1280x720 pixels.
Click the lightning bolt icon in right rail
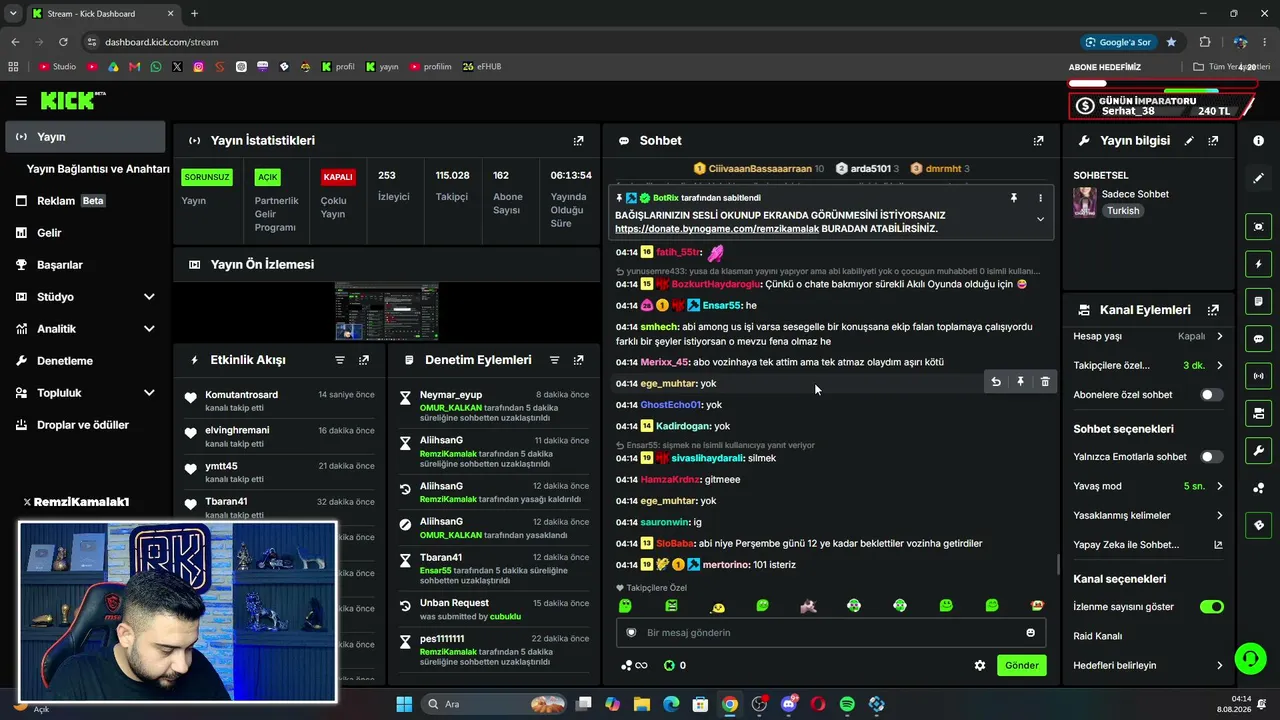pyautogui.click(x=1258, y=264)
